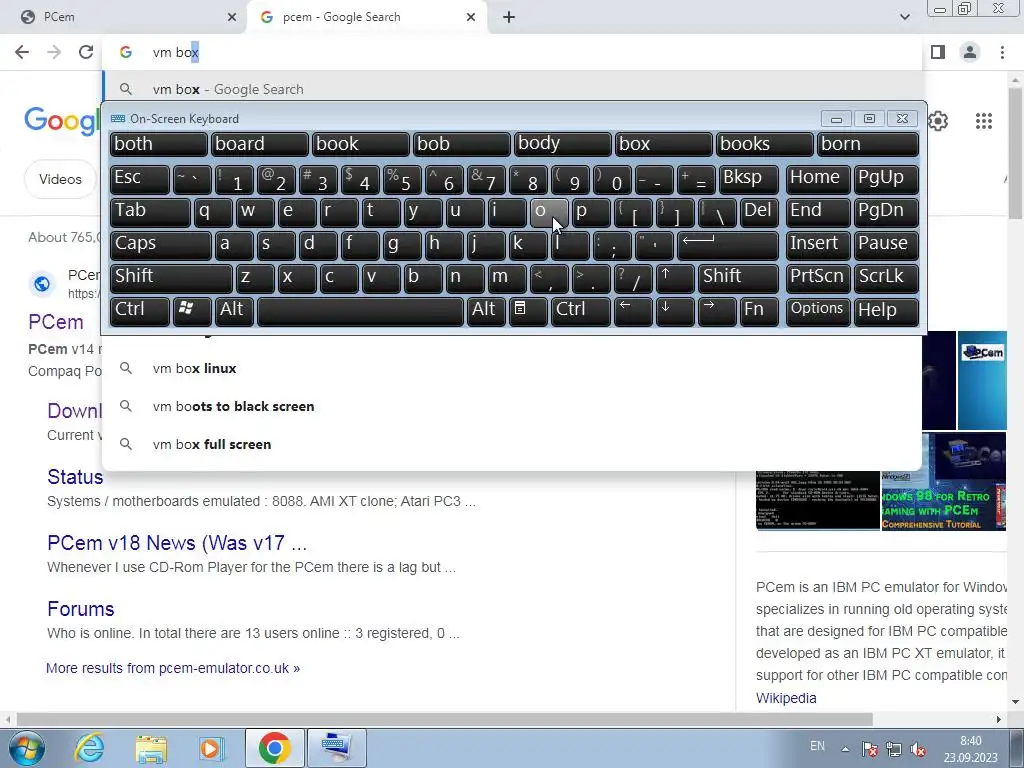Click the Bksp key

click(748, 179)
